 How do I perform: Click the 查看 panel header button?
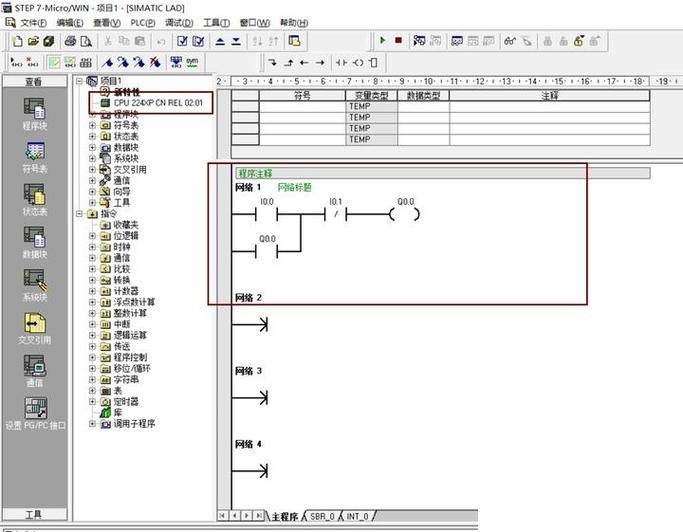[34, 81]
